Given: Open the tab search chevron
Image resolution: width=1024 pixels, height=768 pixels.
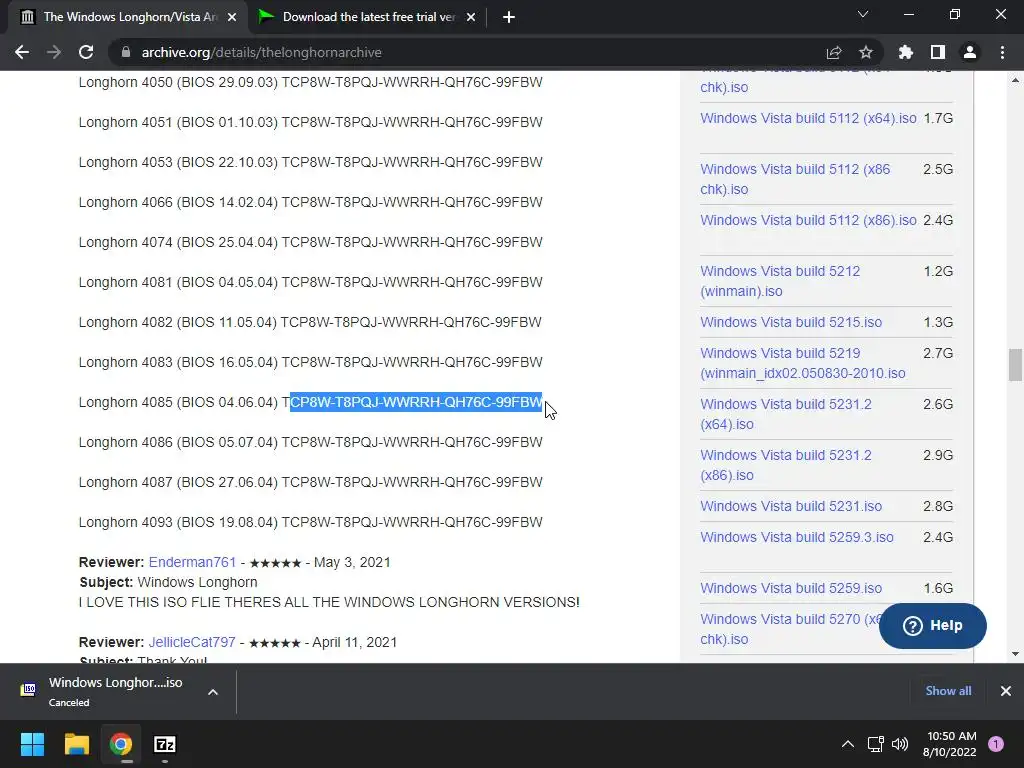Looking at the screenshot, I should 863,14.
